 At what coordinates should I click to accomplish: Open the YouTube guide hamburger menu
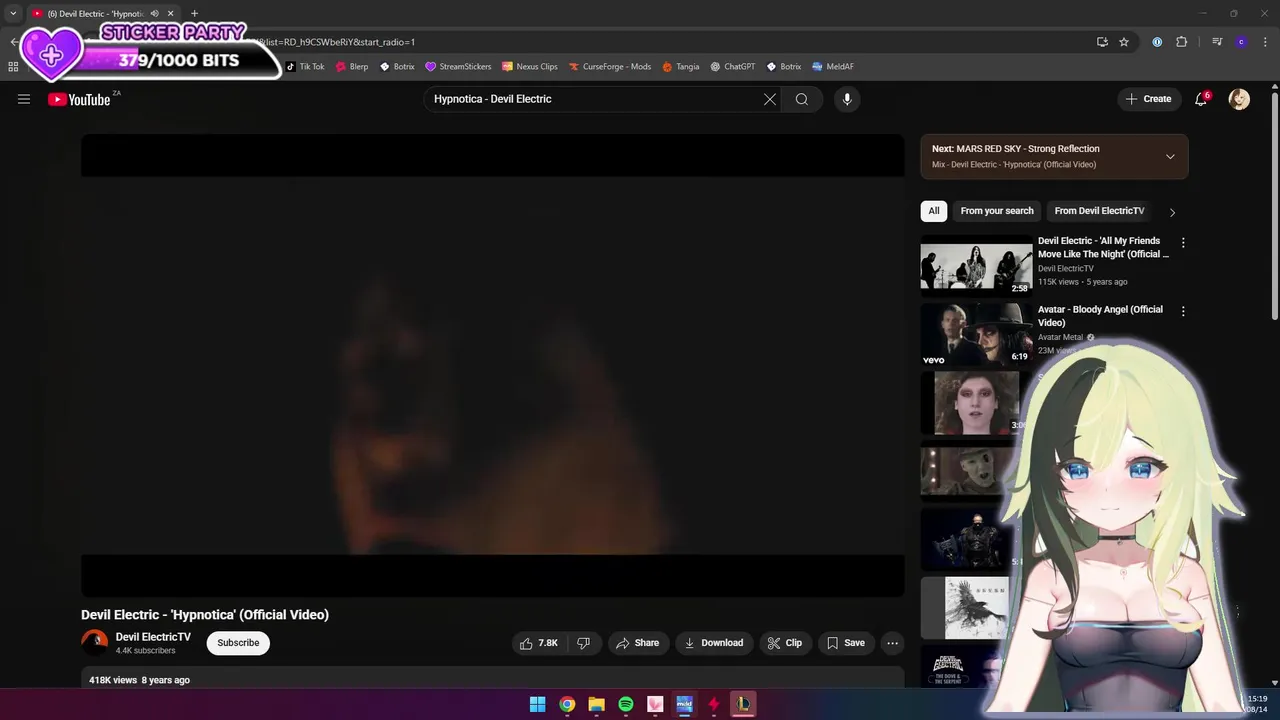[x=24, y=99]
